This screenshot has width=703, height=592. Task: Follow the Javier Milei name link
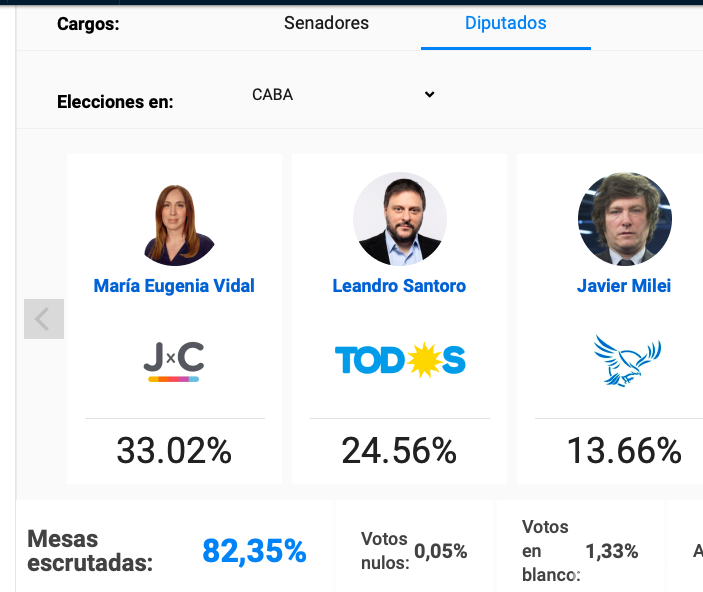pos(624,286)
